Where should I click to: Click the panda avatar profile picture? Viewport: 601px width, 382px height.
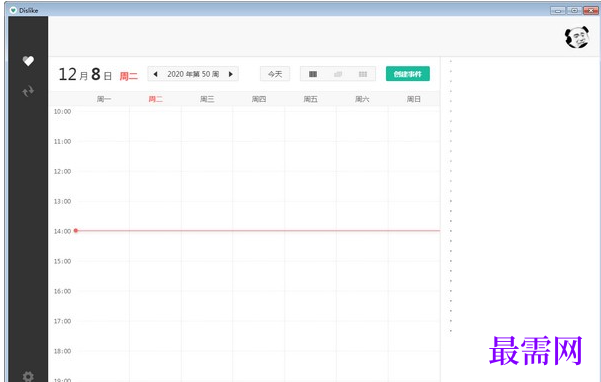coord(576,38)
